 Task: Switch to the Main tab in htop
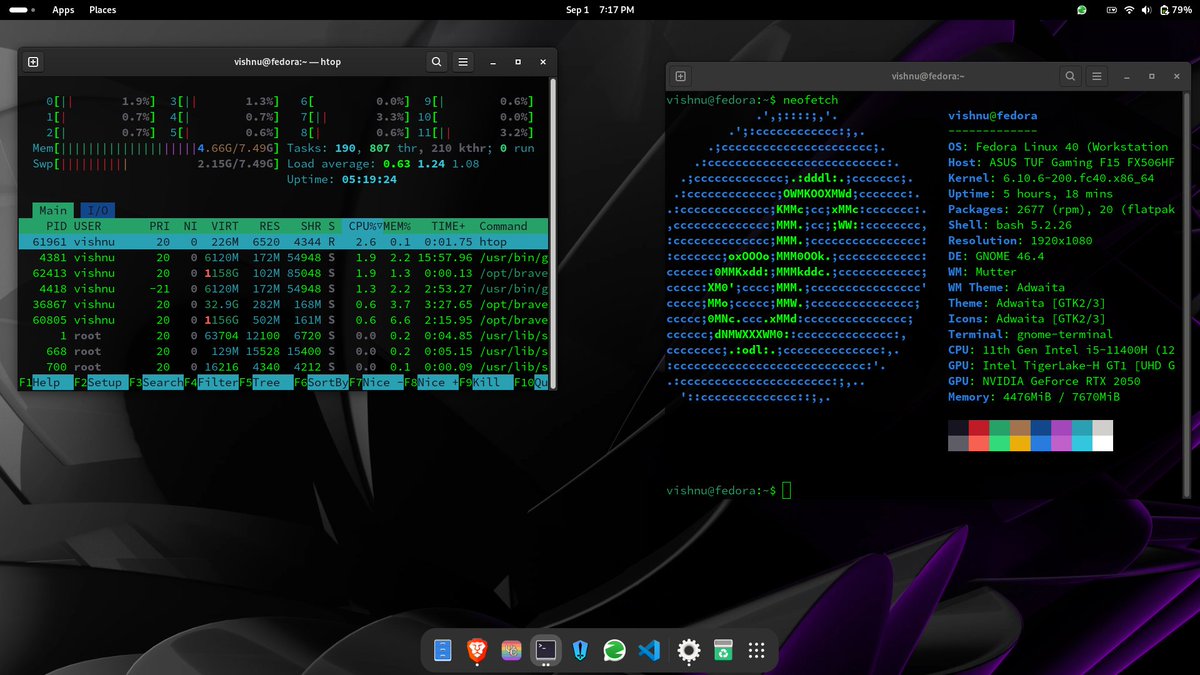[54, 210]
